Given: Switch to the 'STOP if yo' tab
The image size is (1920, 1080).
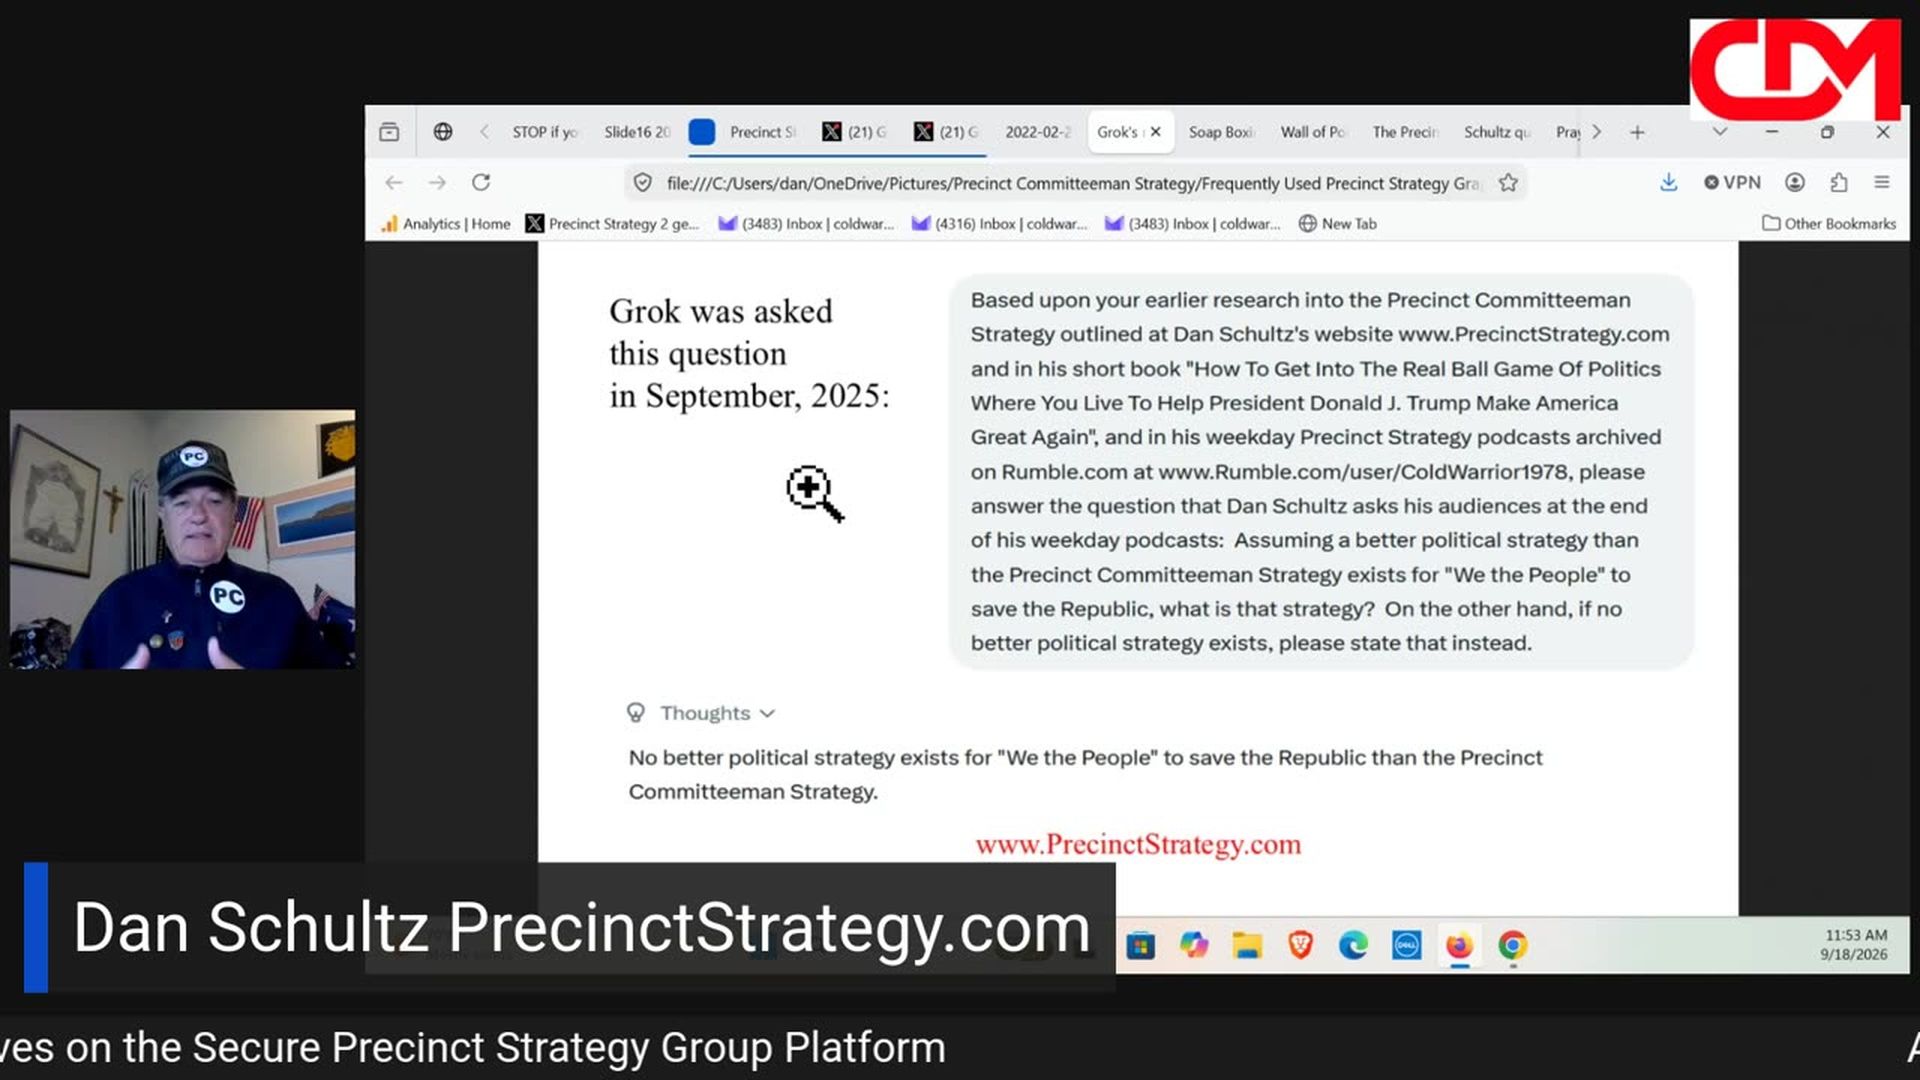Looking at the screenshot, I should coord(545,132).
